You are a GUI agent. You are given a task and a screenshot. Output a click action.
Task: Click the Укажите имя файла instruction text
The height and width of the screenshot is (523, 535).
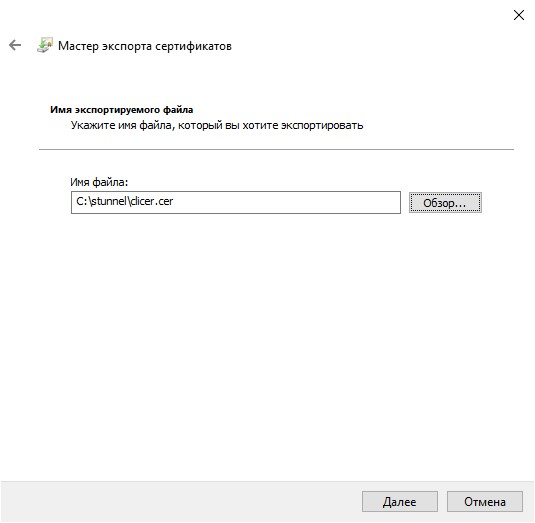click(217, 126)
